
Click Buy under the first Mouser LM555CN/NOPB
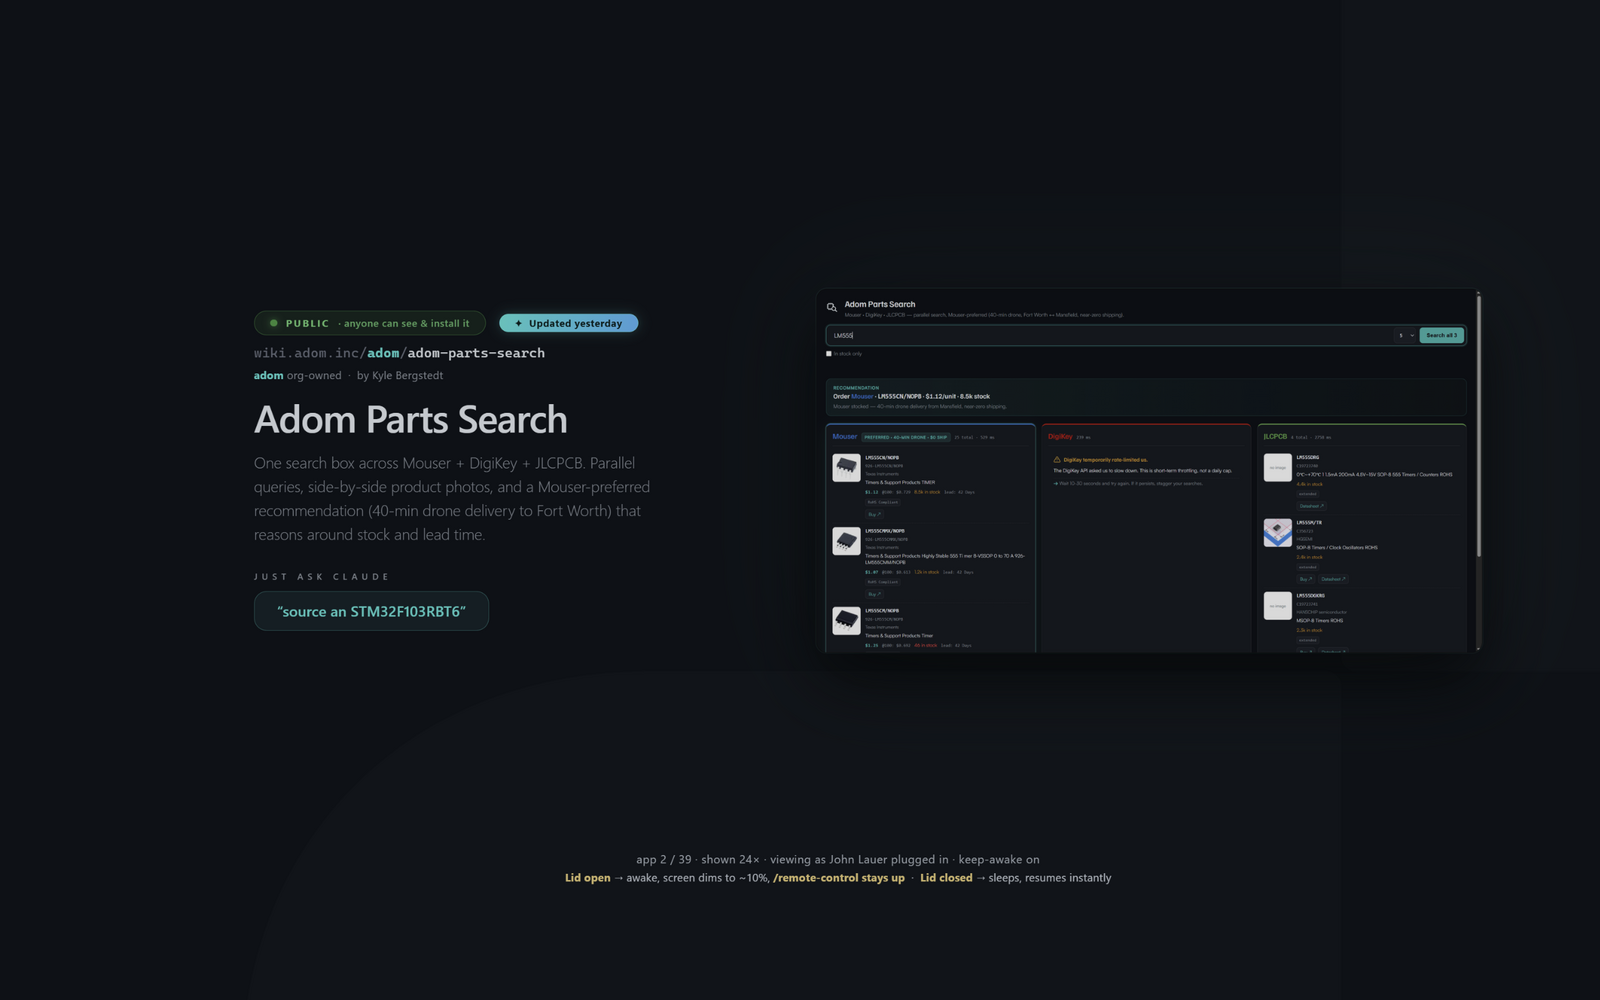click(874, 514)
